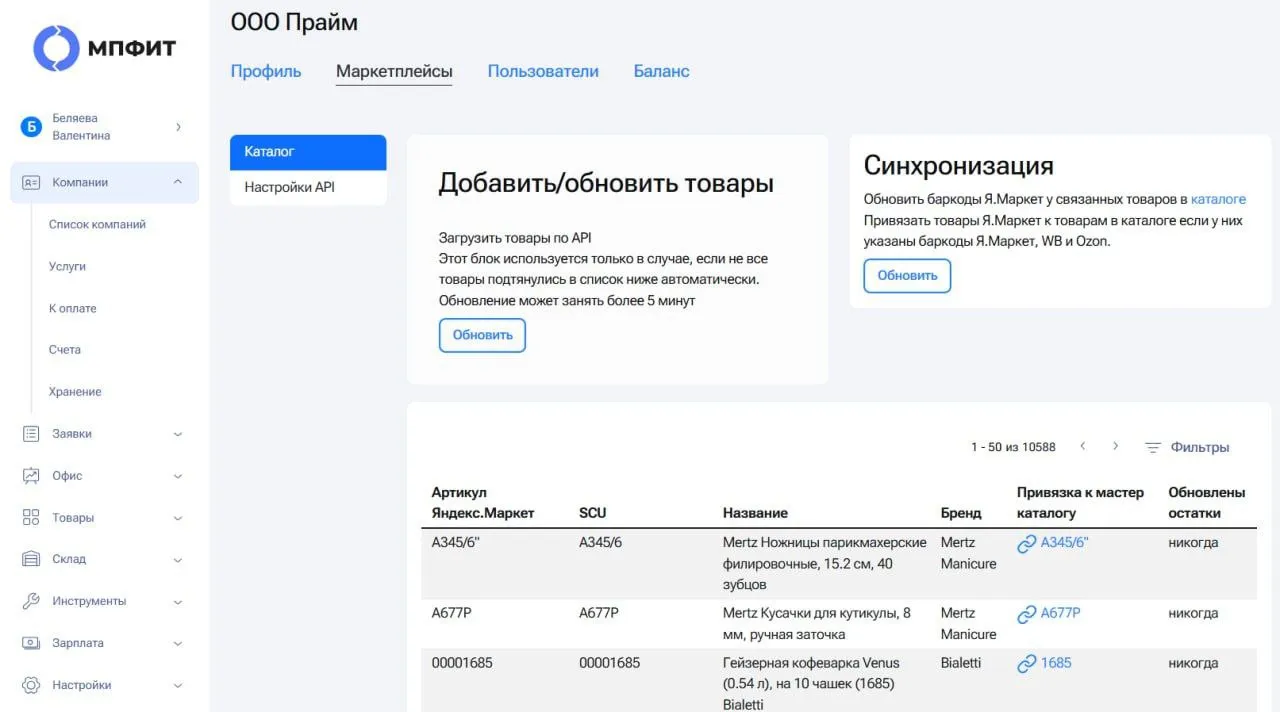Click the 00001685 article cell
This screenshot has height=712, width=1280.
tap(462, 663)
